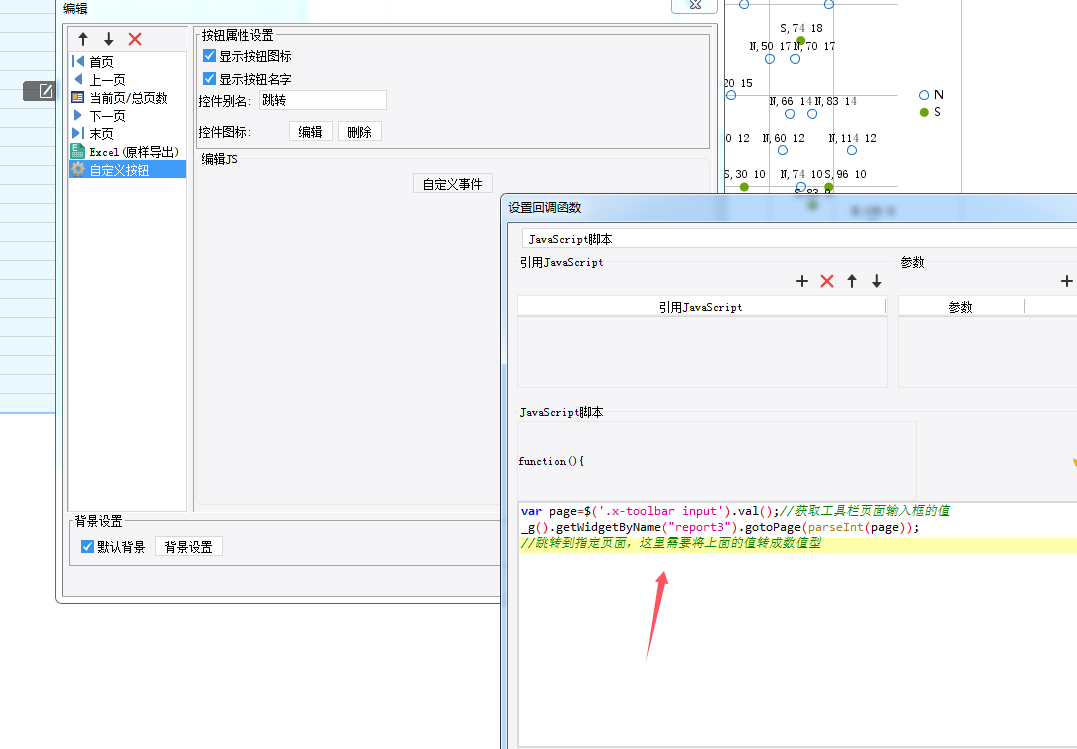Select 当前页/总页数 list entry
The width and height of the screenshot is (1077, 749).
pos(127,98)
